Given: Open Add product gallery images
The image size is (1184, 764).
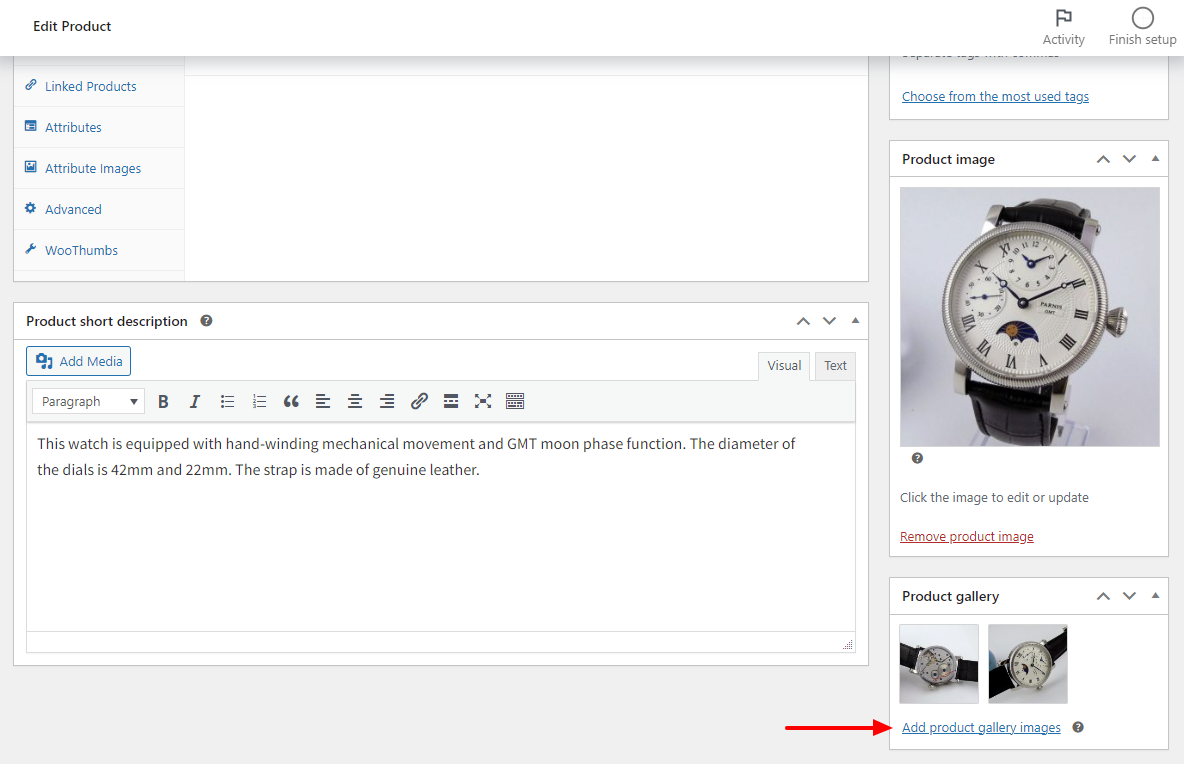Looking at the screenshot, I should pyautogui.click(x=981, y=727).
